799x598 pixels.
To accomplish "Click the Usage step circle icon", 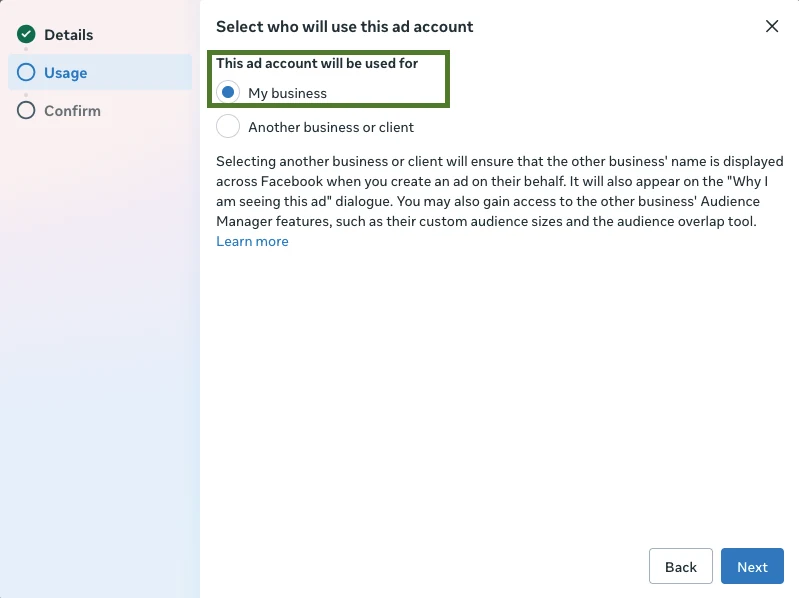I will click(x=26, y=72).
